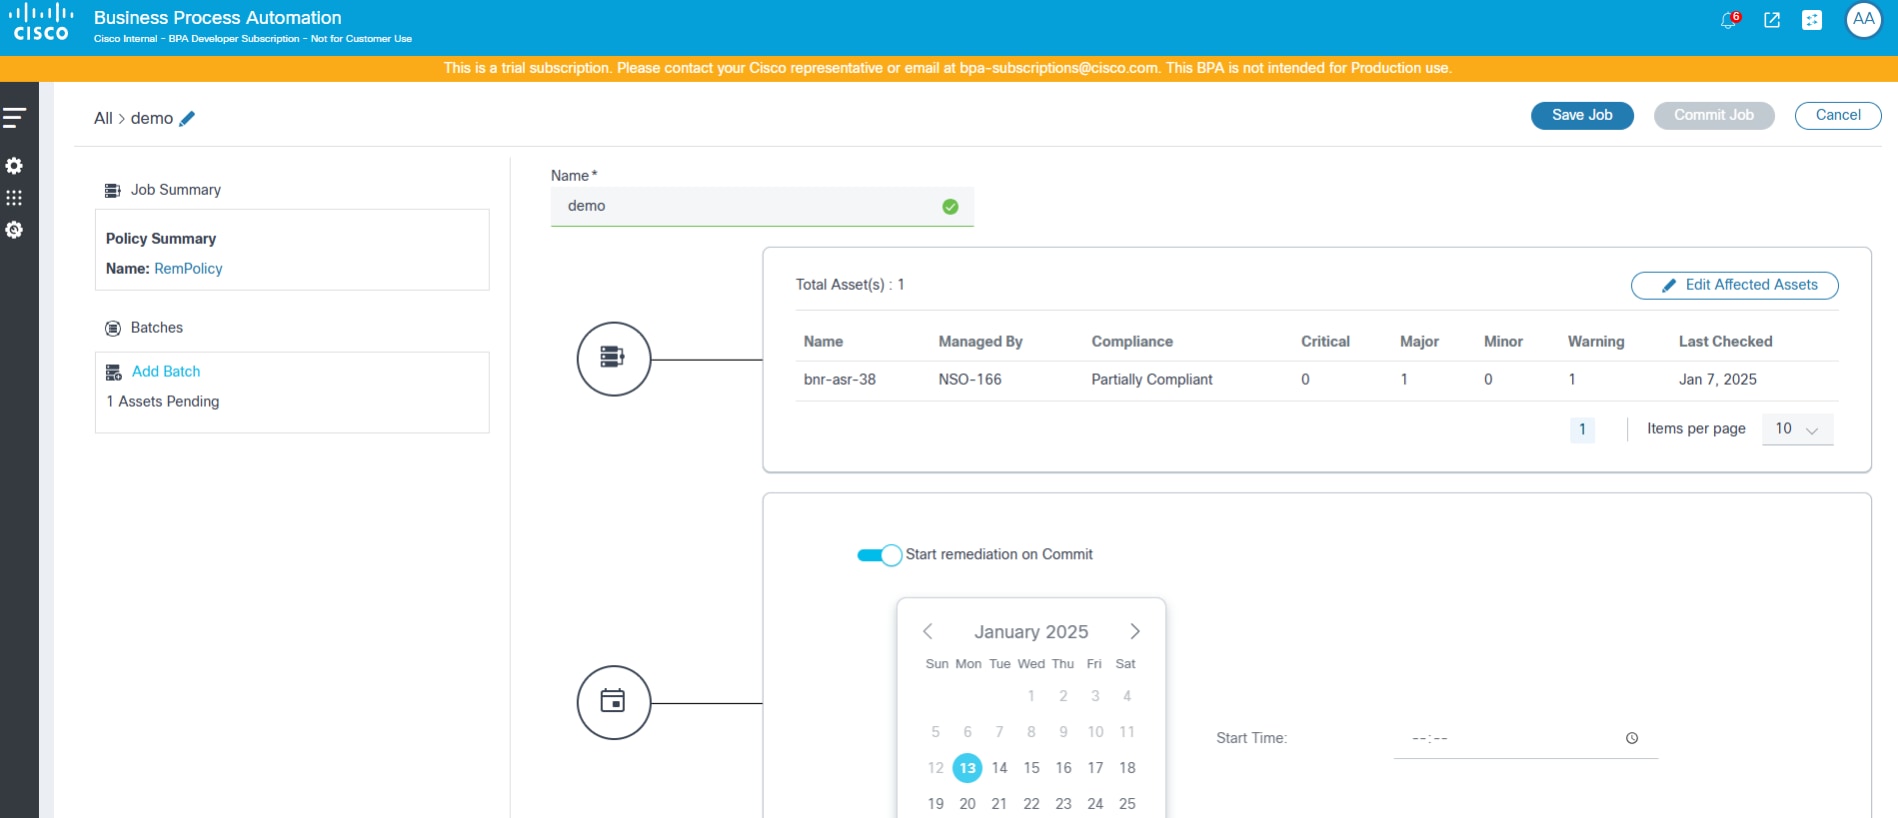Viewport: 1898px width, 818px height.
Task: Click the Batches icon
Action: tap(113, 328)
